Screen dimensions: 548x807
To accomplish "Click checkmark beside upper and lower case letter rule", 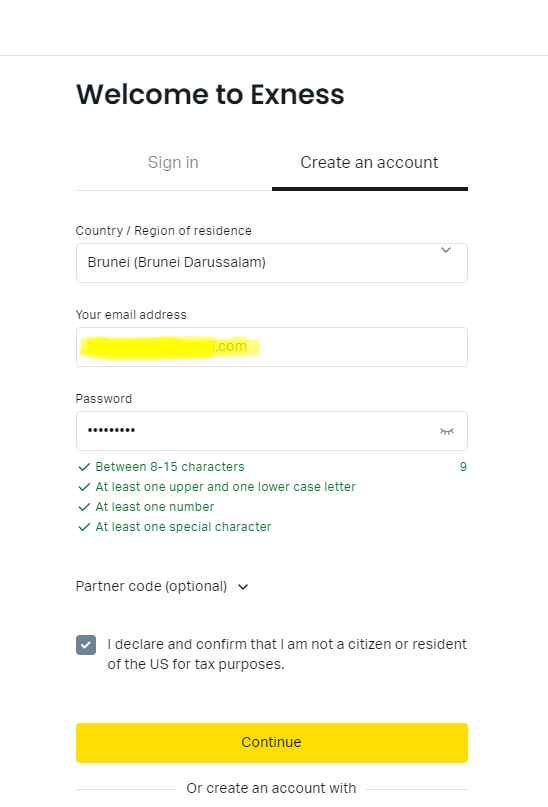I will click(x=84, y=487).
